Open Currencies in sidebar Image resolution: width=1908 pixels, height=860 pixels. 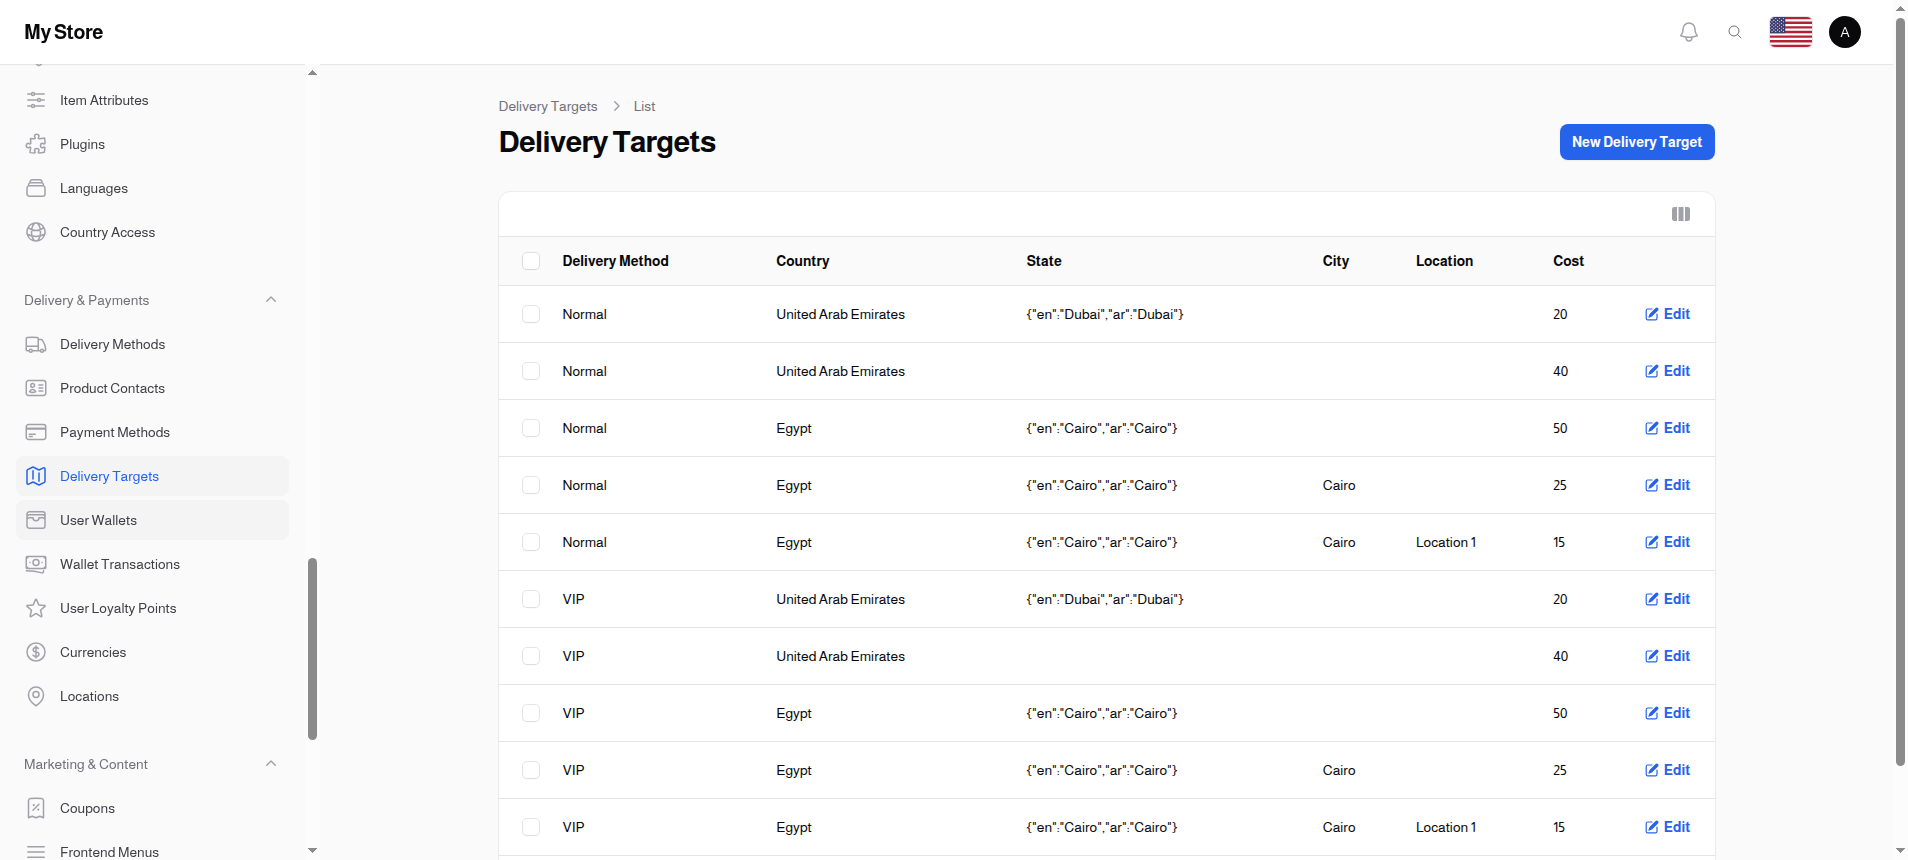click(x=152, y=652)
